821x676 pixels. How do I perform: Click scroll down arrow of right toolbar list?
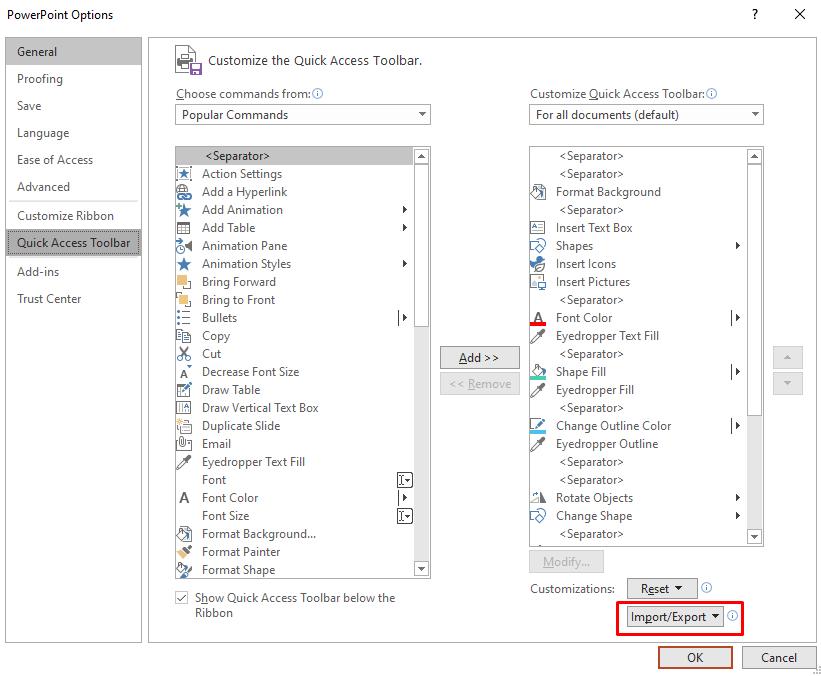[x=754, y=536]
